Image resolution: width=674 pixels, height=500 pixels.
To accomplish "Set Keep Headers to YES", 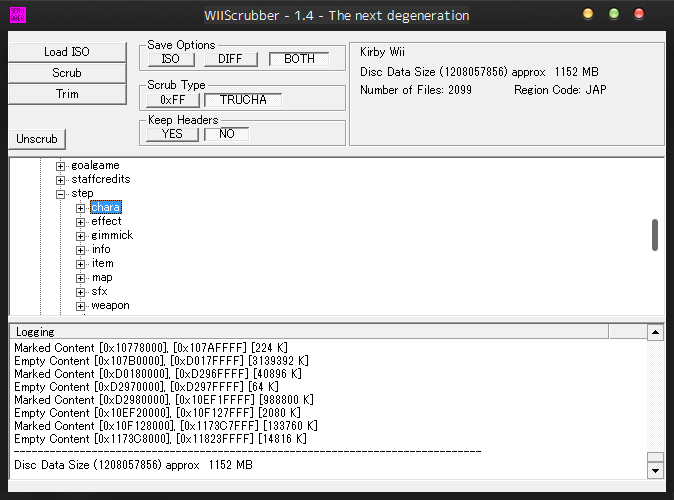I will (172, 134).
